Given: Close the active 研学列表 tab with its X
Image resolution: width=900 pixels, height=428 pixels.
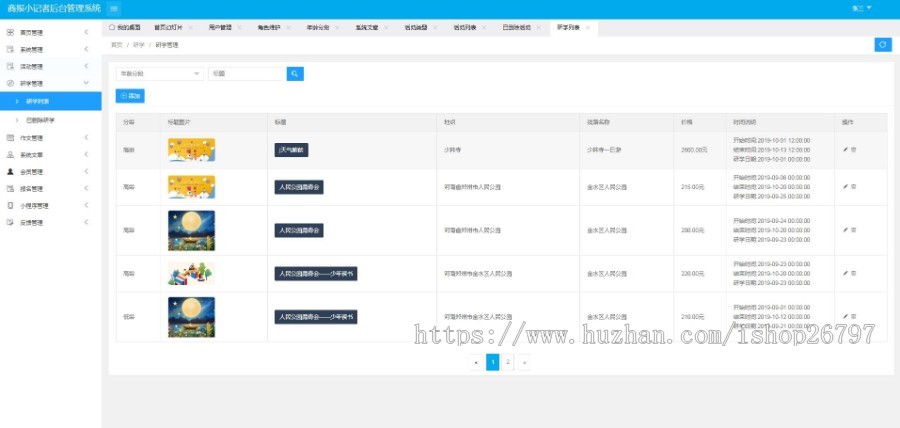Looking at the screenshot, I should 587,28.
